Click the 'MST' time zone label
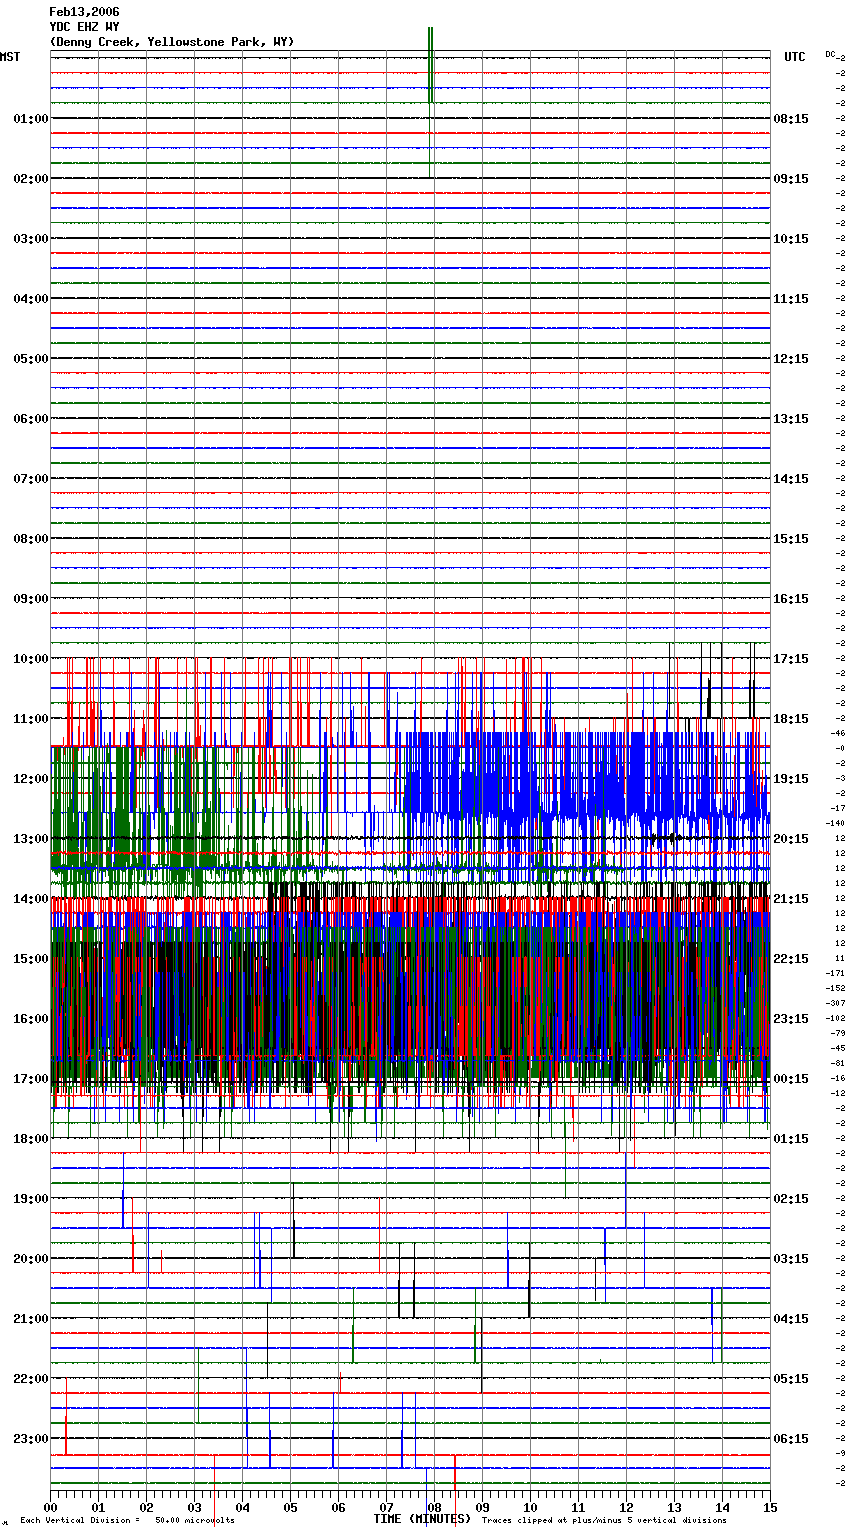Viewport: 850px width, 1534px height. [x=10, y=57]
